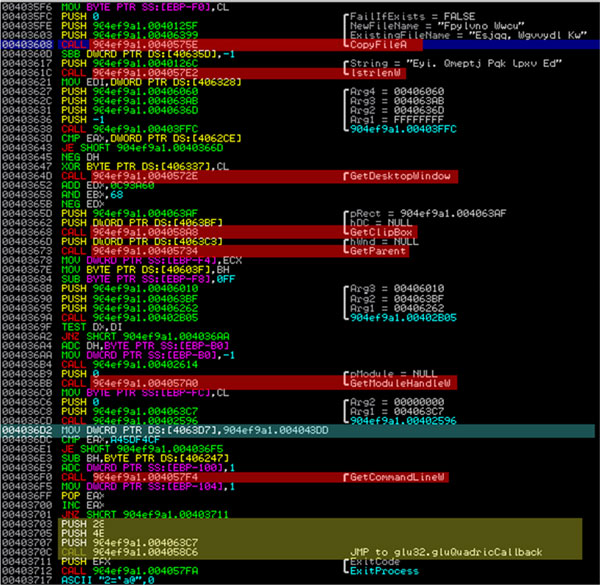This screenshot has height=585, width=600.
Task: Click POP EAX instruction at 004036FF
Action: coord(83,496)
